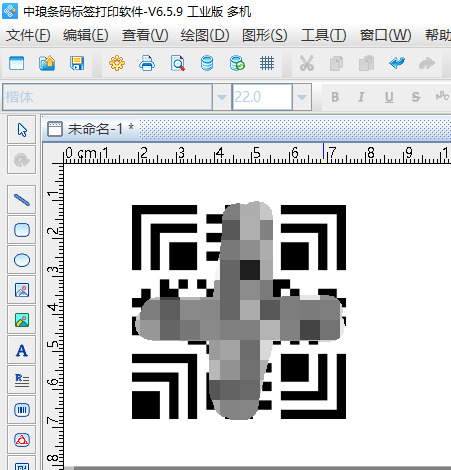Image resolution: width=451 pixels, height=470 pixels.
Task: Click the grayed rotate tool in sidebar
Action: [22, 160]
